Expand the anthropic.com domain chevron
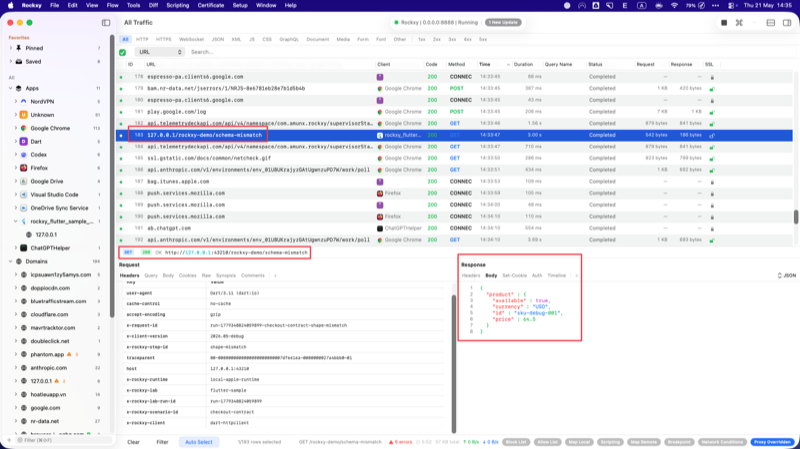Viewport: 800px width, 449px height. (16, 367)
